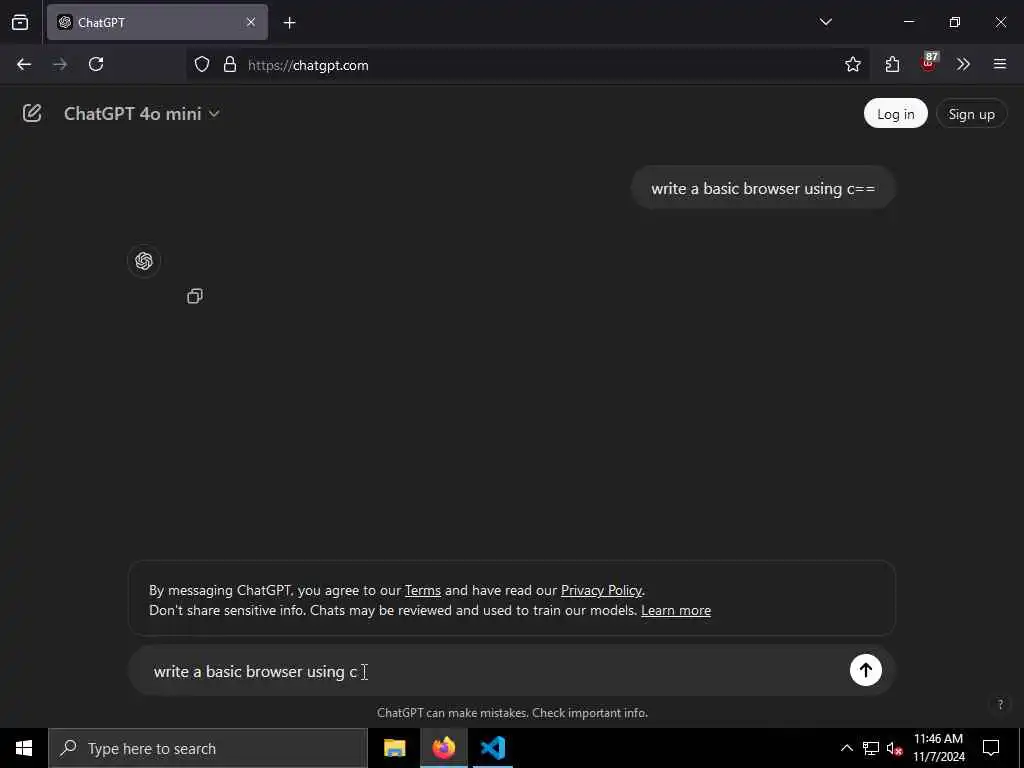Screen dimensions: 1024x768
Task: Open the Extensions puzzle icon
Action: pos(892,64)
